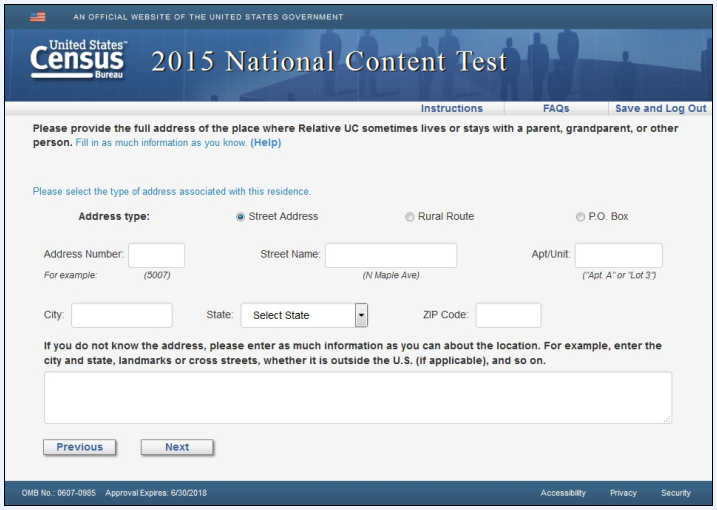The image size is (717, 510).
Task: Open the Instructions tab
Action: coord(451,108)
